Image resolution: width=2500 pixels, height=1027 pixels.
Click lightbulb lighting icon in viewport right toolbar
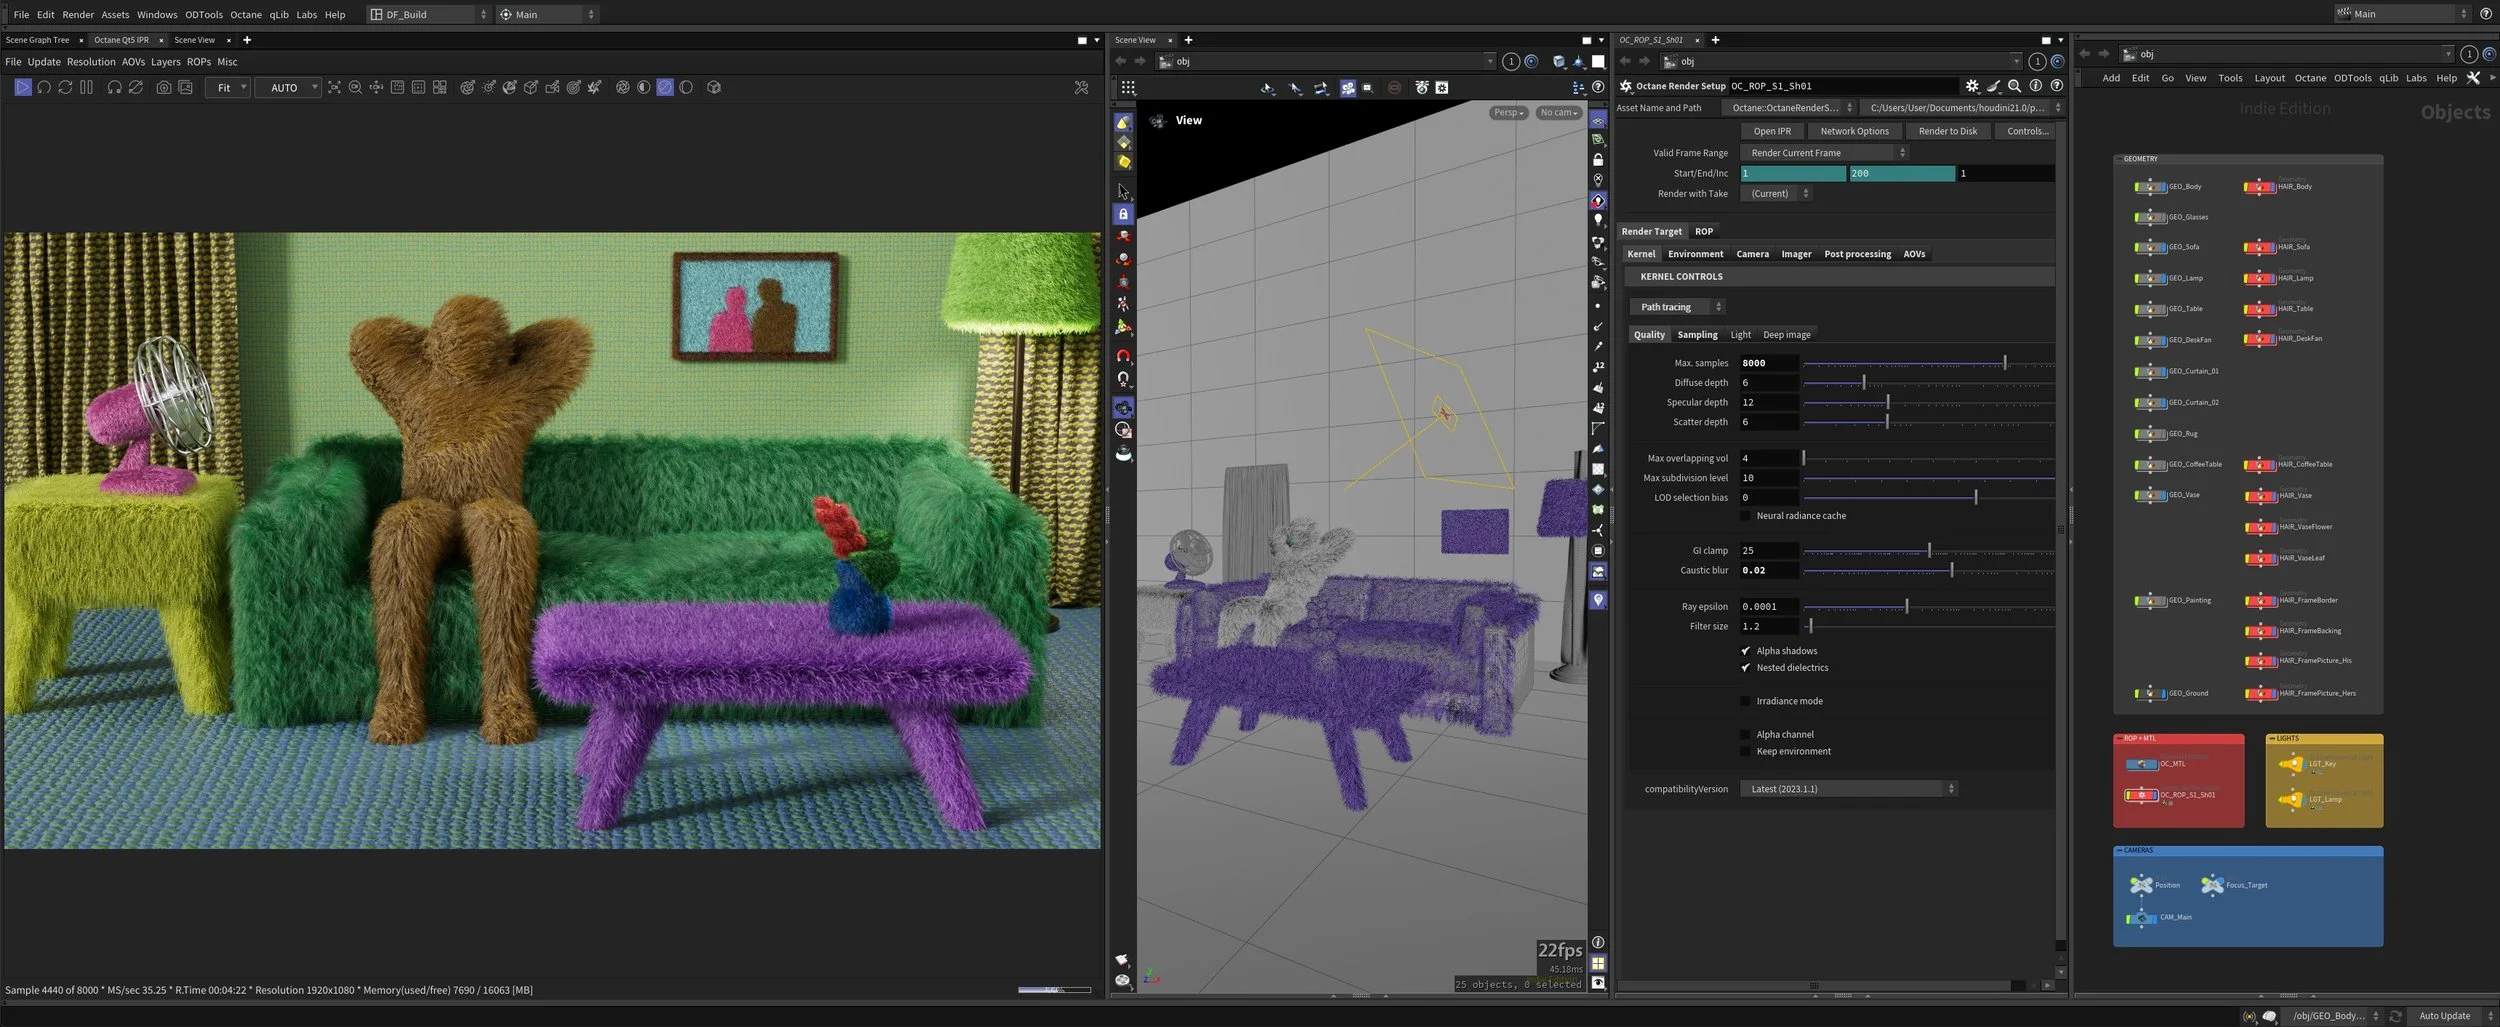click(1598, 220)
